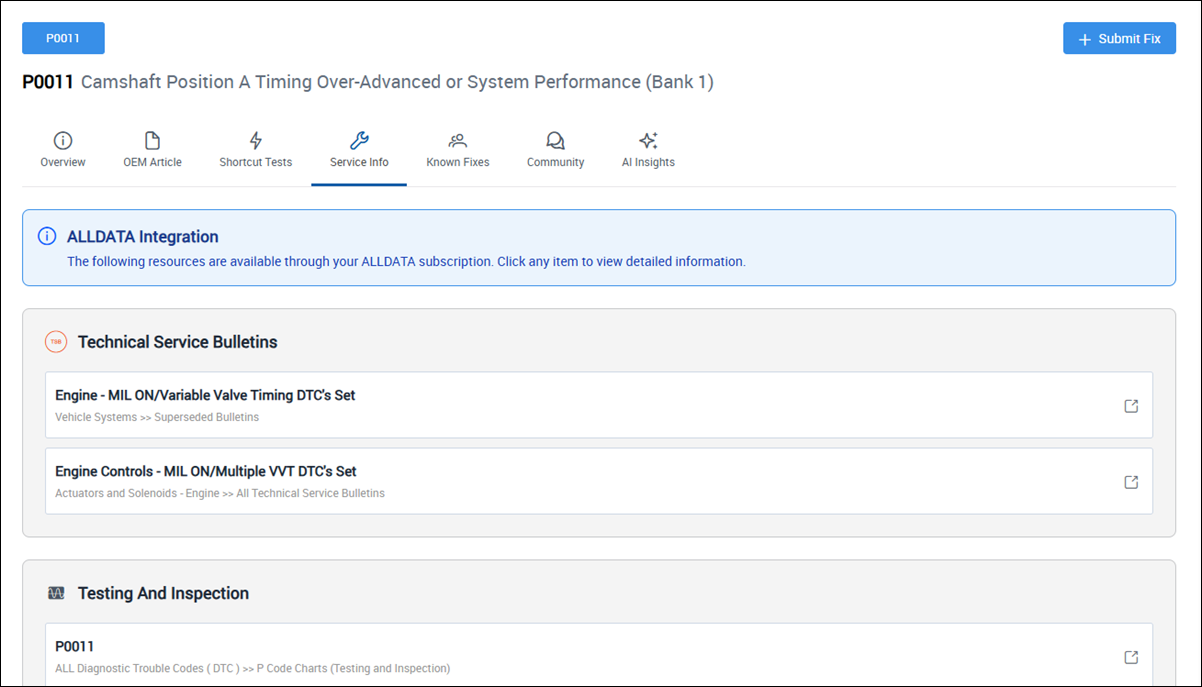
Task: Open Engine Controls - MIL ON/Multiple VVT DTC's Set
Action: (x=599, y=481)
